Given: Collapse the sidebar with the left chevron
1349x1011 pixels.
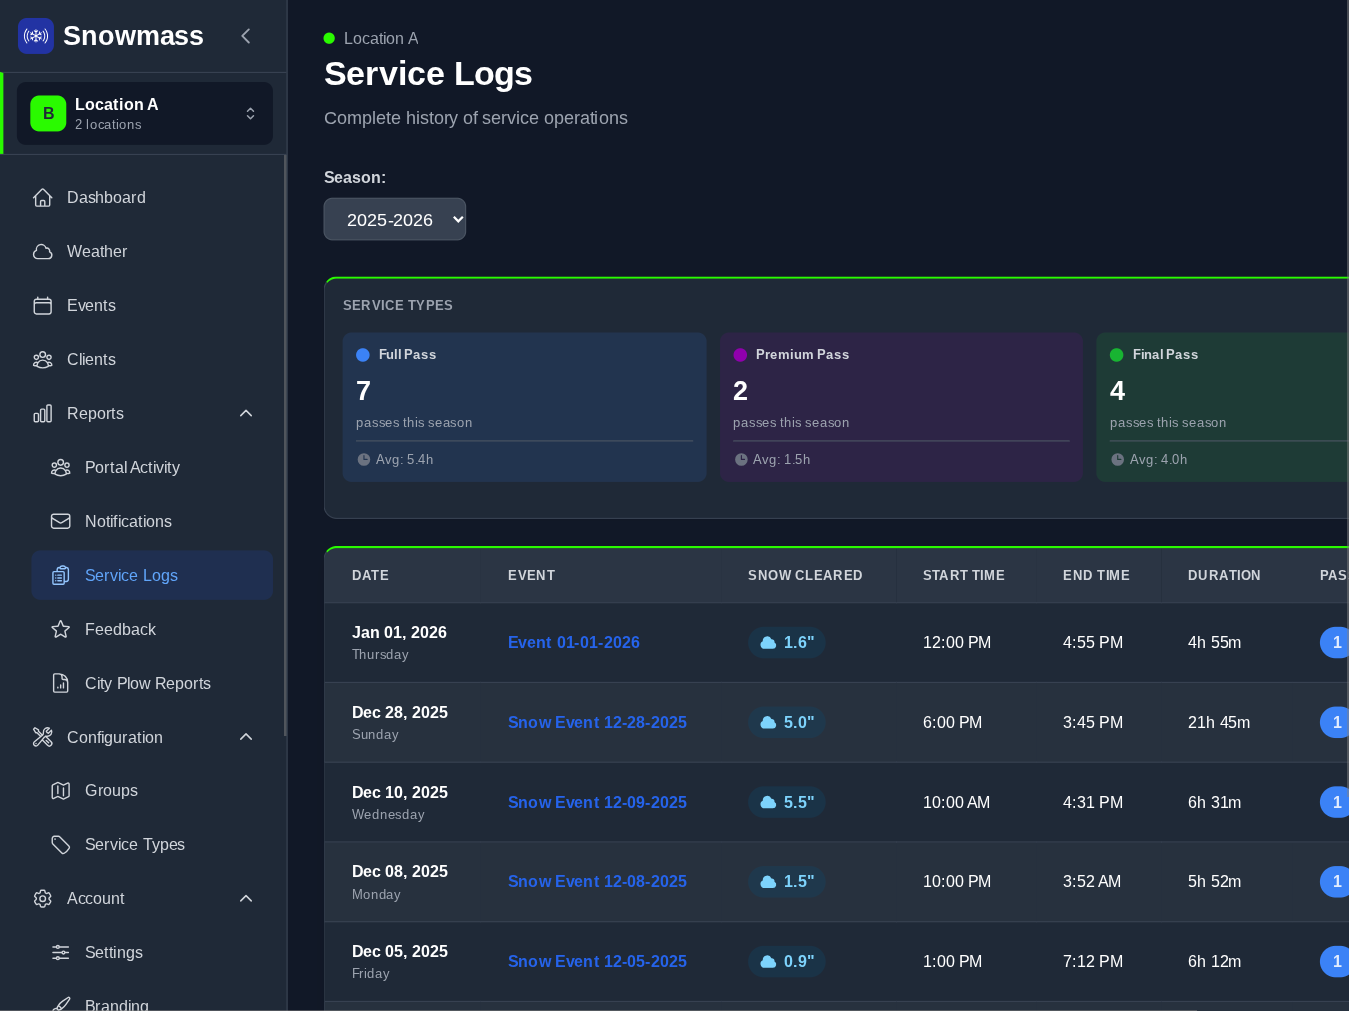Looking at the screenshot, I should 246,36.
